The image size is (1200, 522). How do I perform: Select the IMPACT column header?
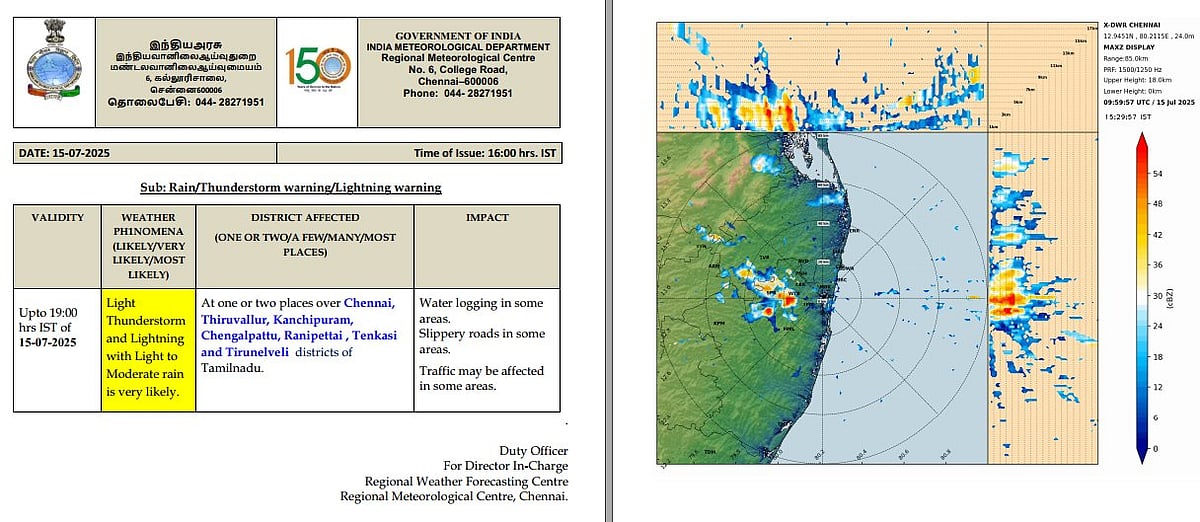486,217
